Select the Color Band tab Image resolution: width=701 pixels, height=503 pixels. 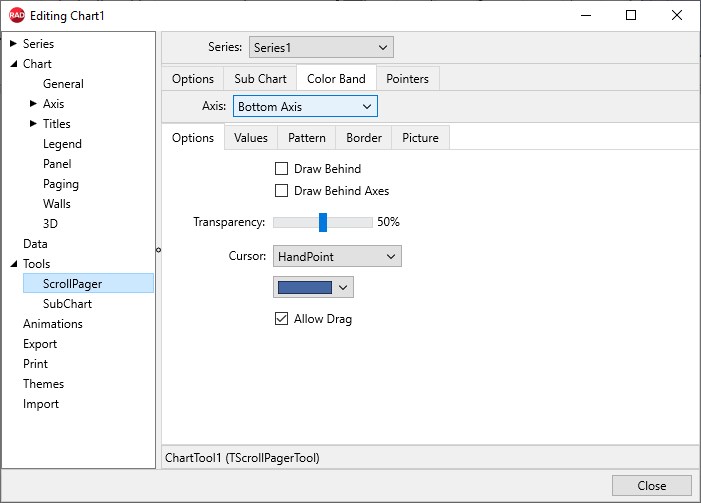(336, 79)
